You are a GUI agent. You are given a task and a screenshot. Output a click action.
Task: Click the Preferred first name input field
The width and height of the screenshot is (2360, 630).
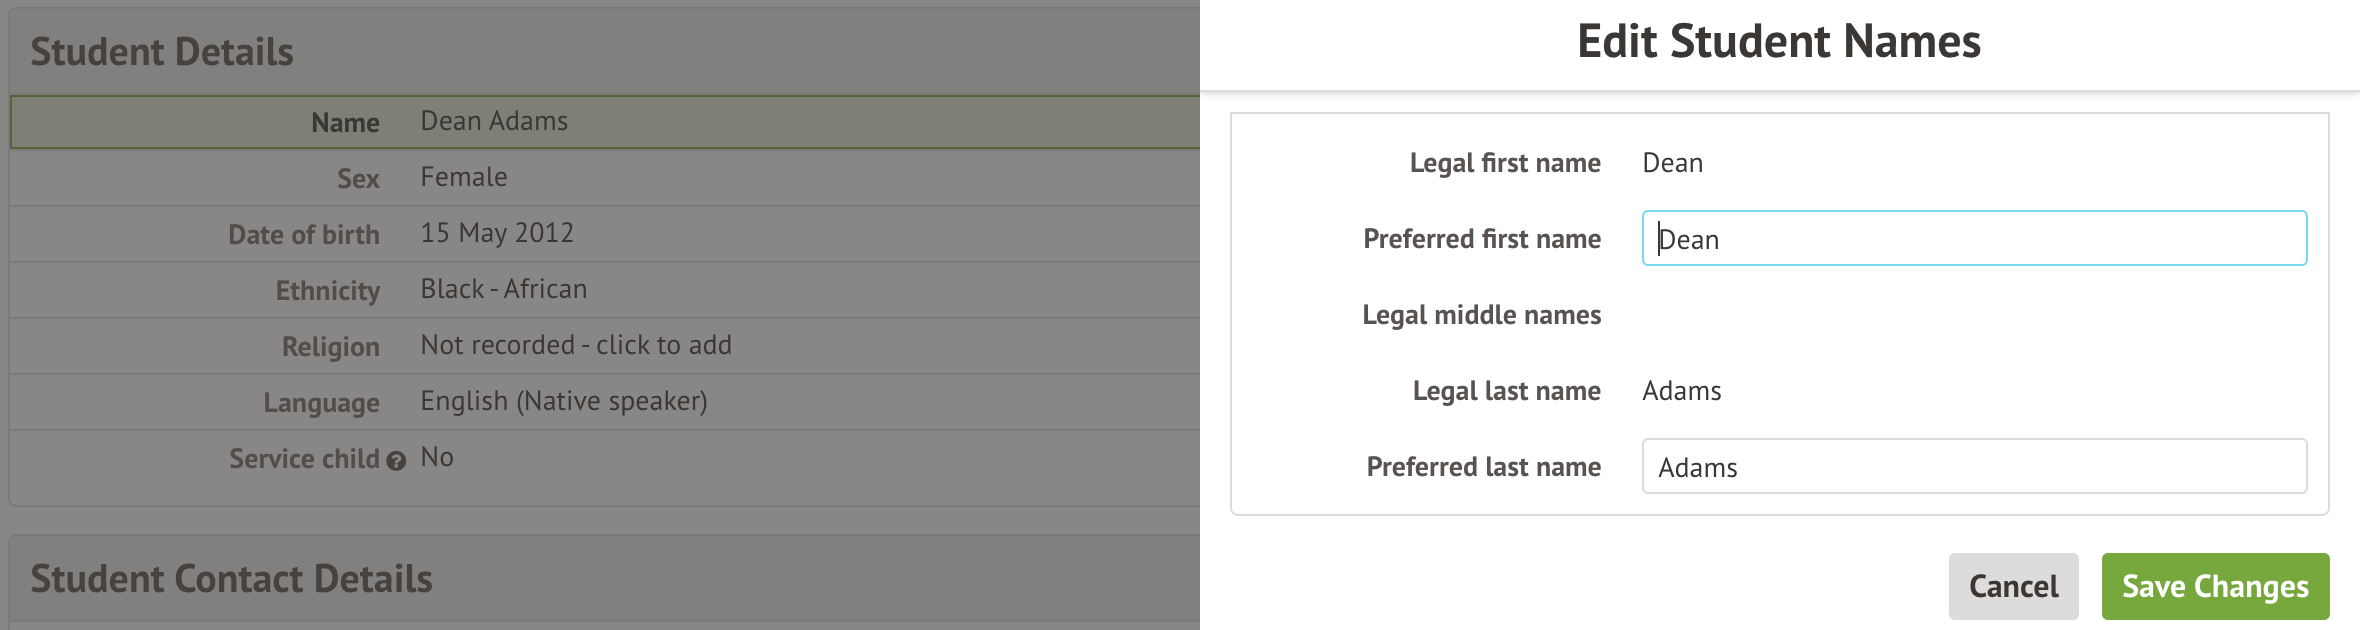click(1973, 239)
